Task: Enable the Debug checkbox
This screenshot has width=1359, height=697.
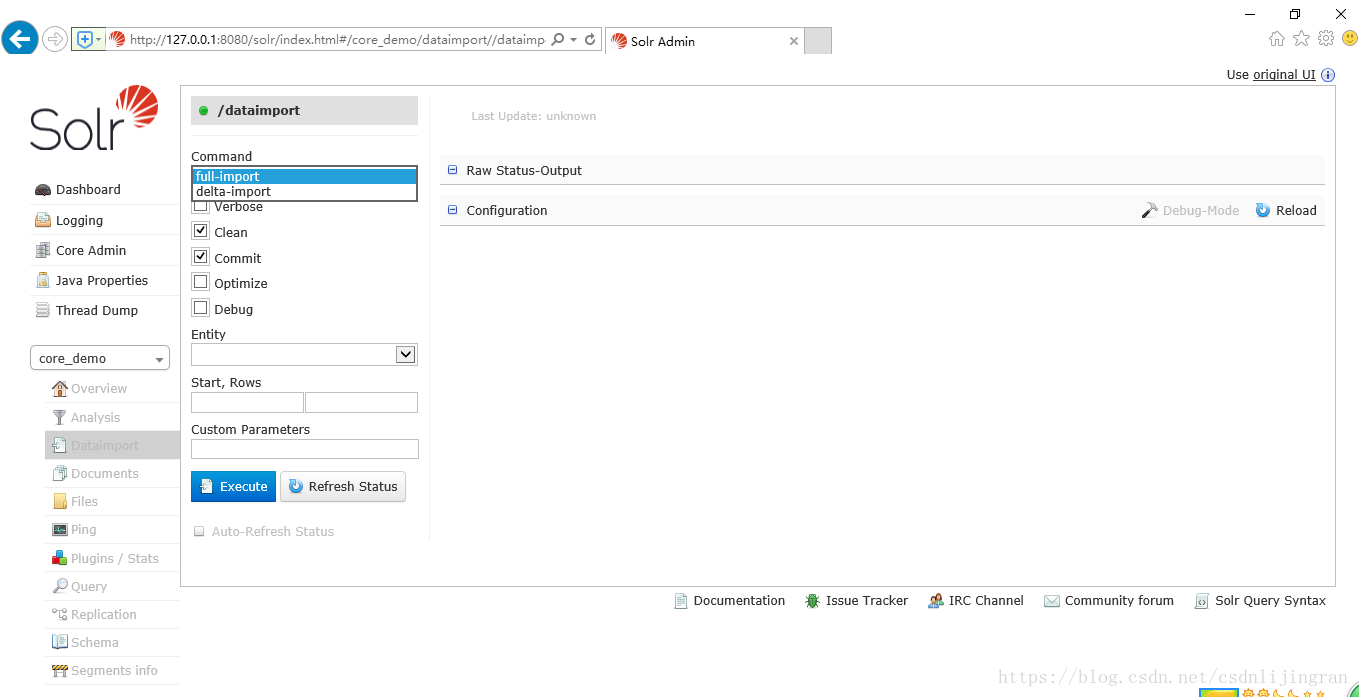Action: (201, 309)
